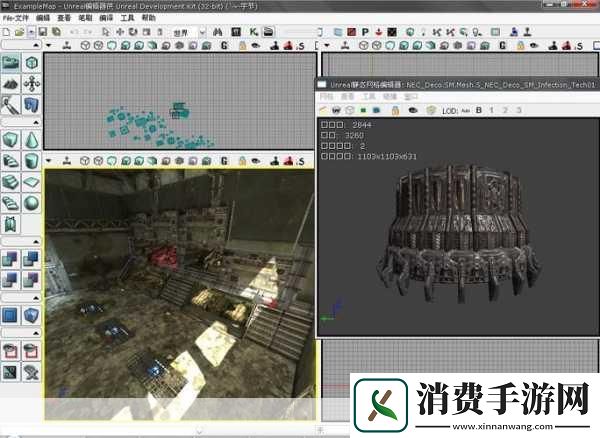Screen dimensions: 600x438
Task: Open the top-left viewport options arrow
Action: [48, 45]
